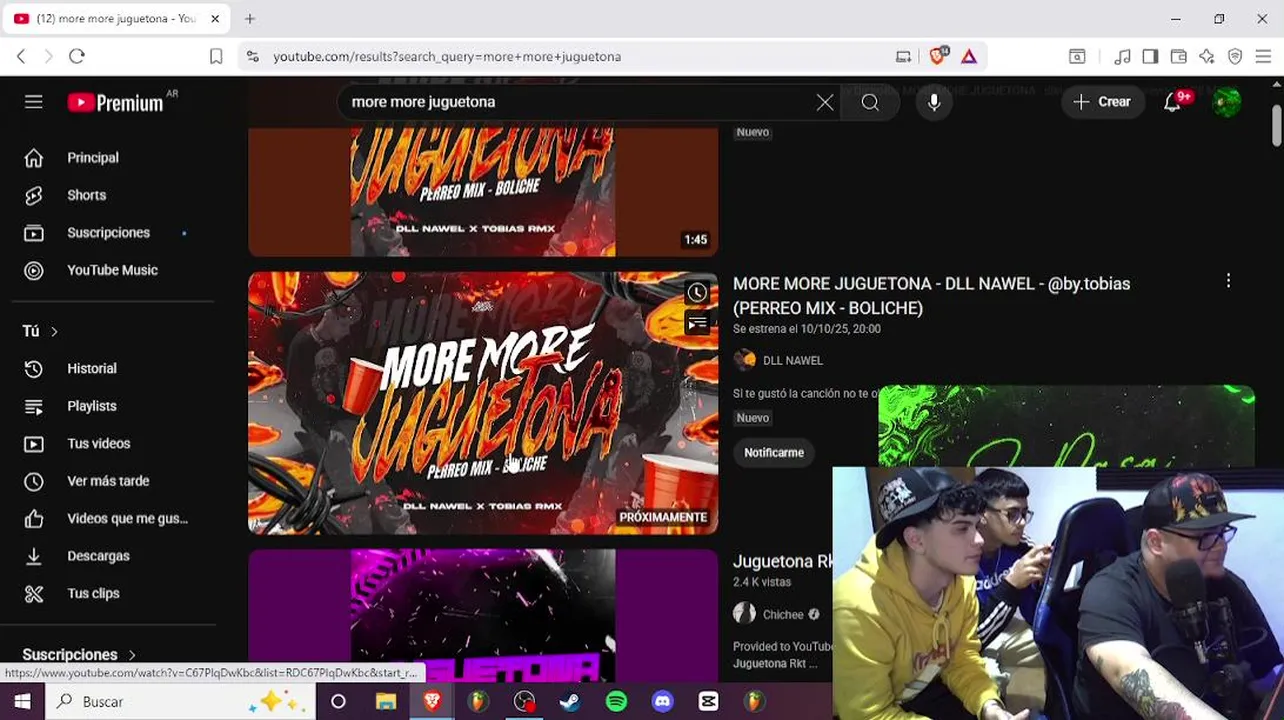
Task: Open the YouTube hamburger guide menu
Action: point(33,102)
